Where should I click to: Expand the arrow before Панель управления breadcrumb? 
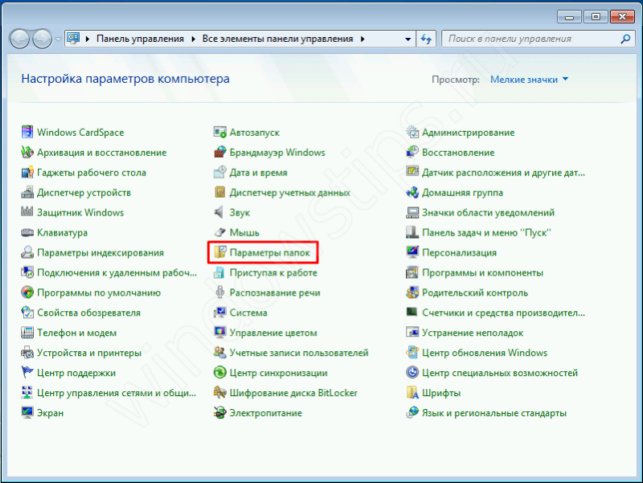87,39
